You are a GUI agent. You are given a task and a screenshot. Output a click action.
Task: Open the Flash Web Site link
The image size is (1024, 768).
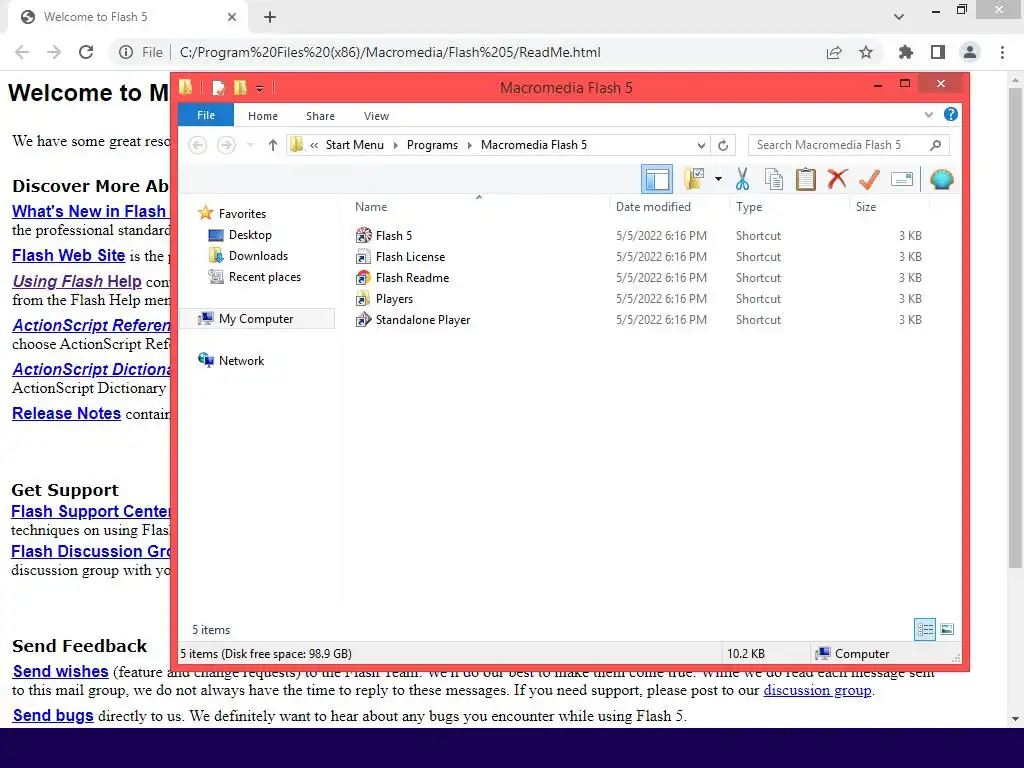[69, 255]
